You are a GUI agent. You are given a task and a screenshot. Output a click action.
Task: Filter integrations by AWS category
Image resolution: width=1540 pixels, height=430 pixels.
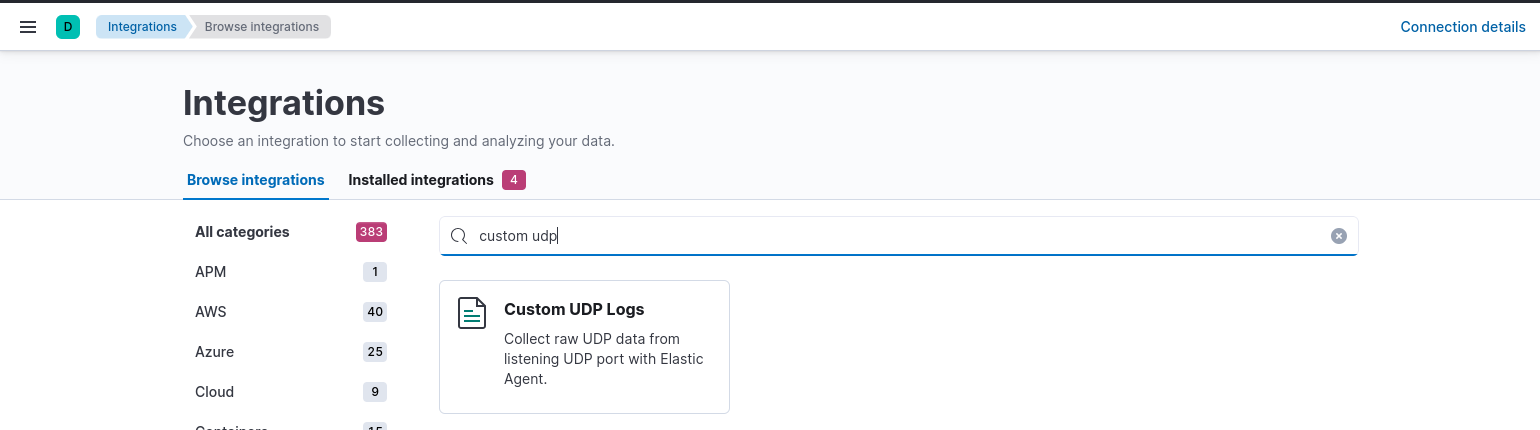[211, 312]
